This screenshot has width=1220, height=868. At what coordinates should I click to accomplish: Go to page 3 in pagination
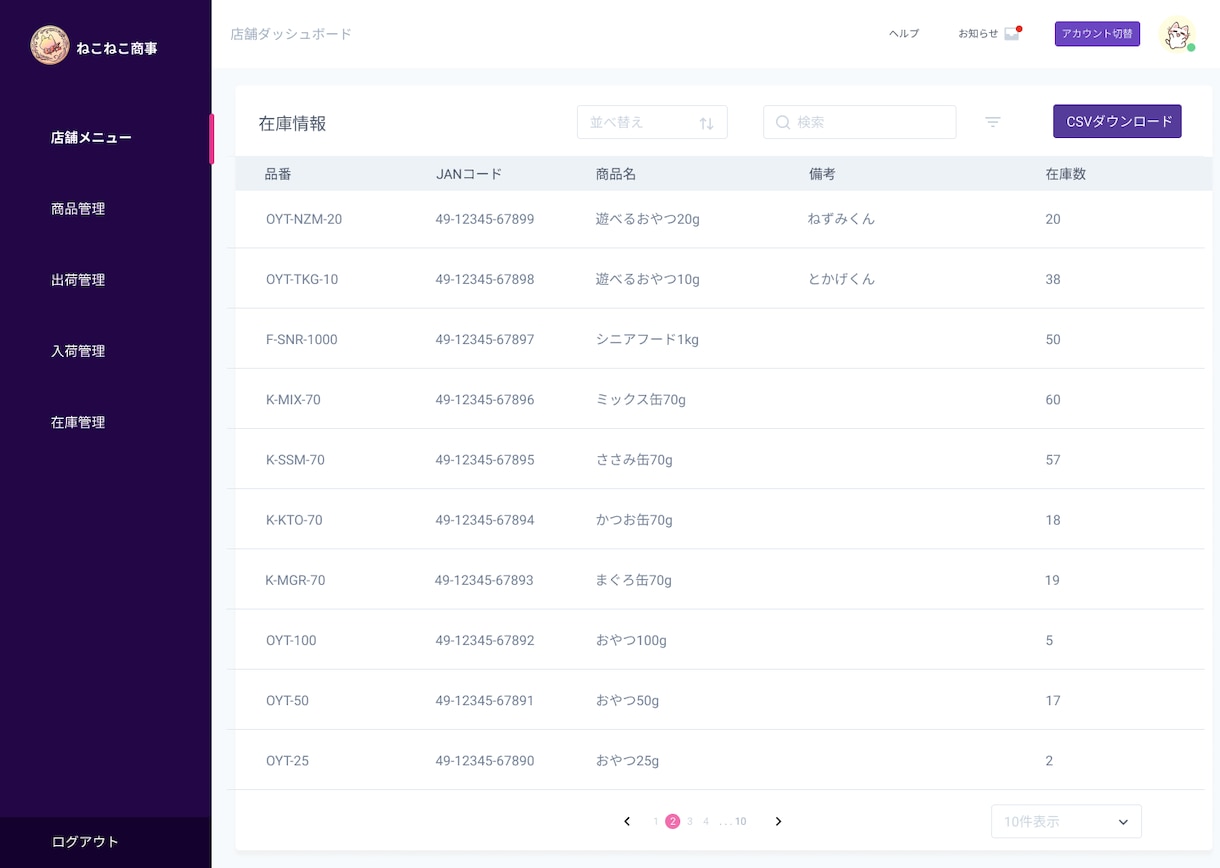tap(690, 822)
